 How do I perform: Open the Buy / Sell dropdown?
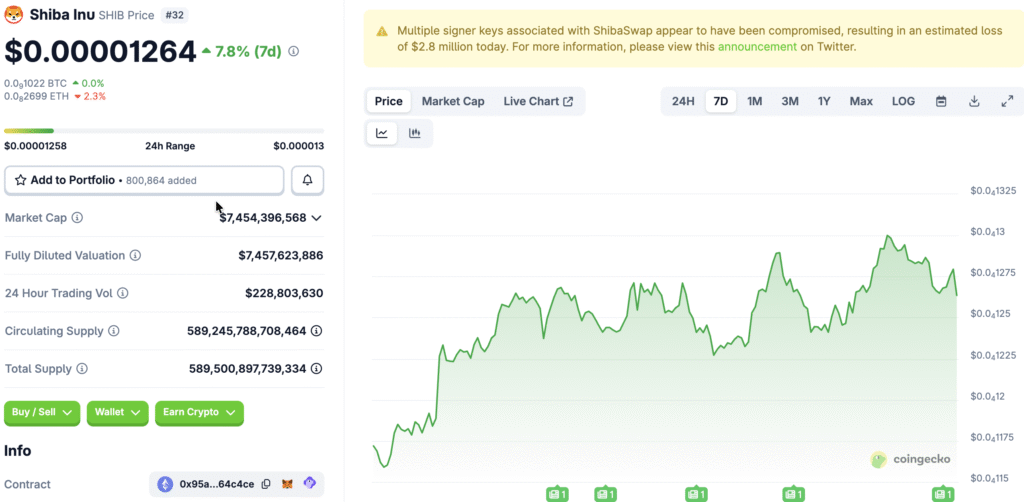coord(42,412)
